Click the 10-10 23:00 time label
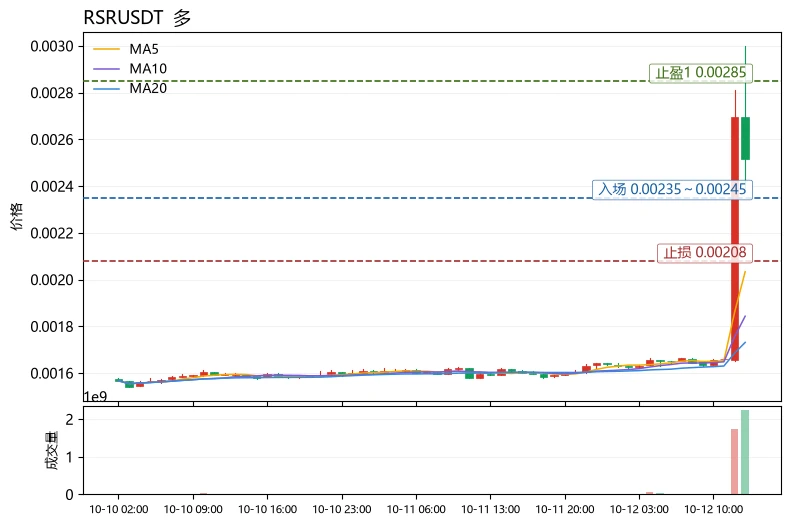 pyautogui.click(x=342, y=509)
